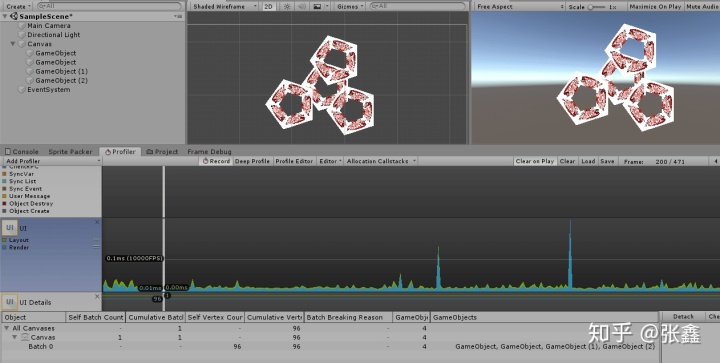Viewport: 720px width, 363px height.
Task: Click the Render color swatch
Action: [x=5, y=247]
